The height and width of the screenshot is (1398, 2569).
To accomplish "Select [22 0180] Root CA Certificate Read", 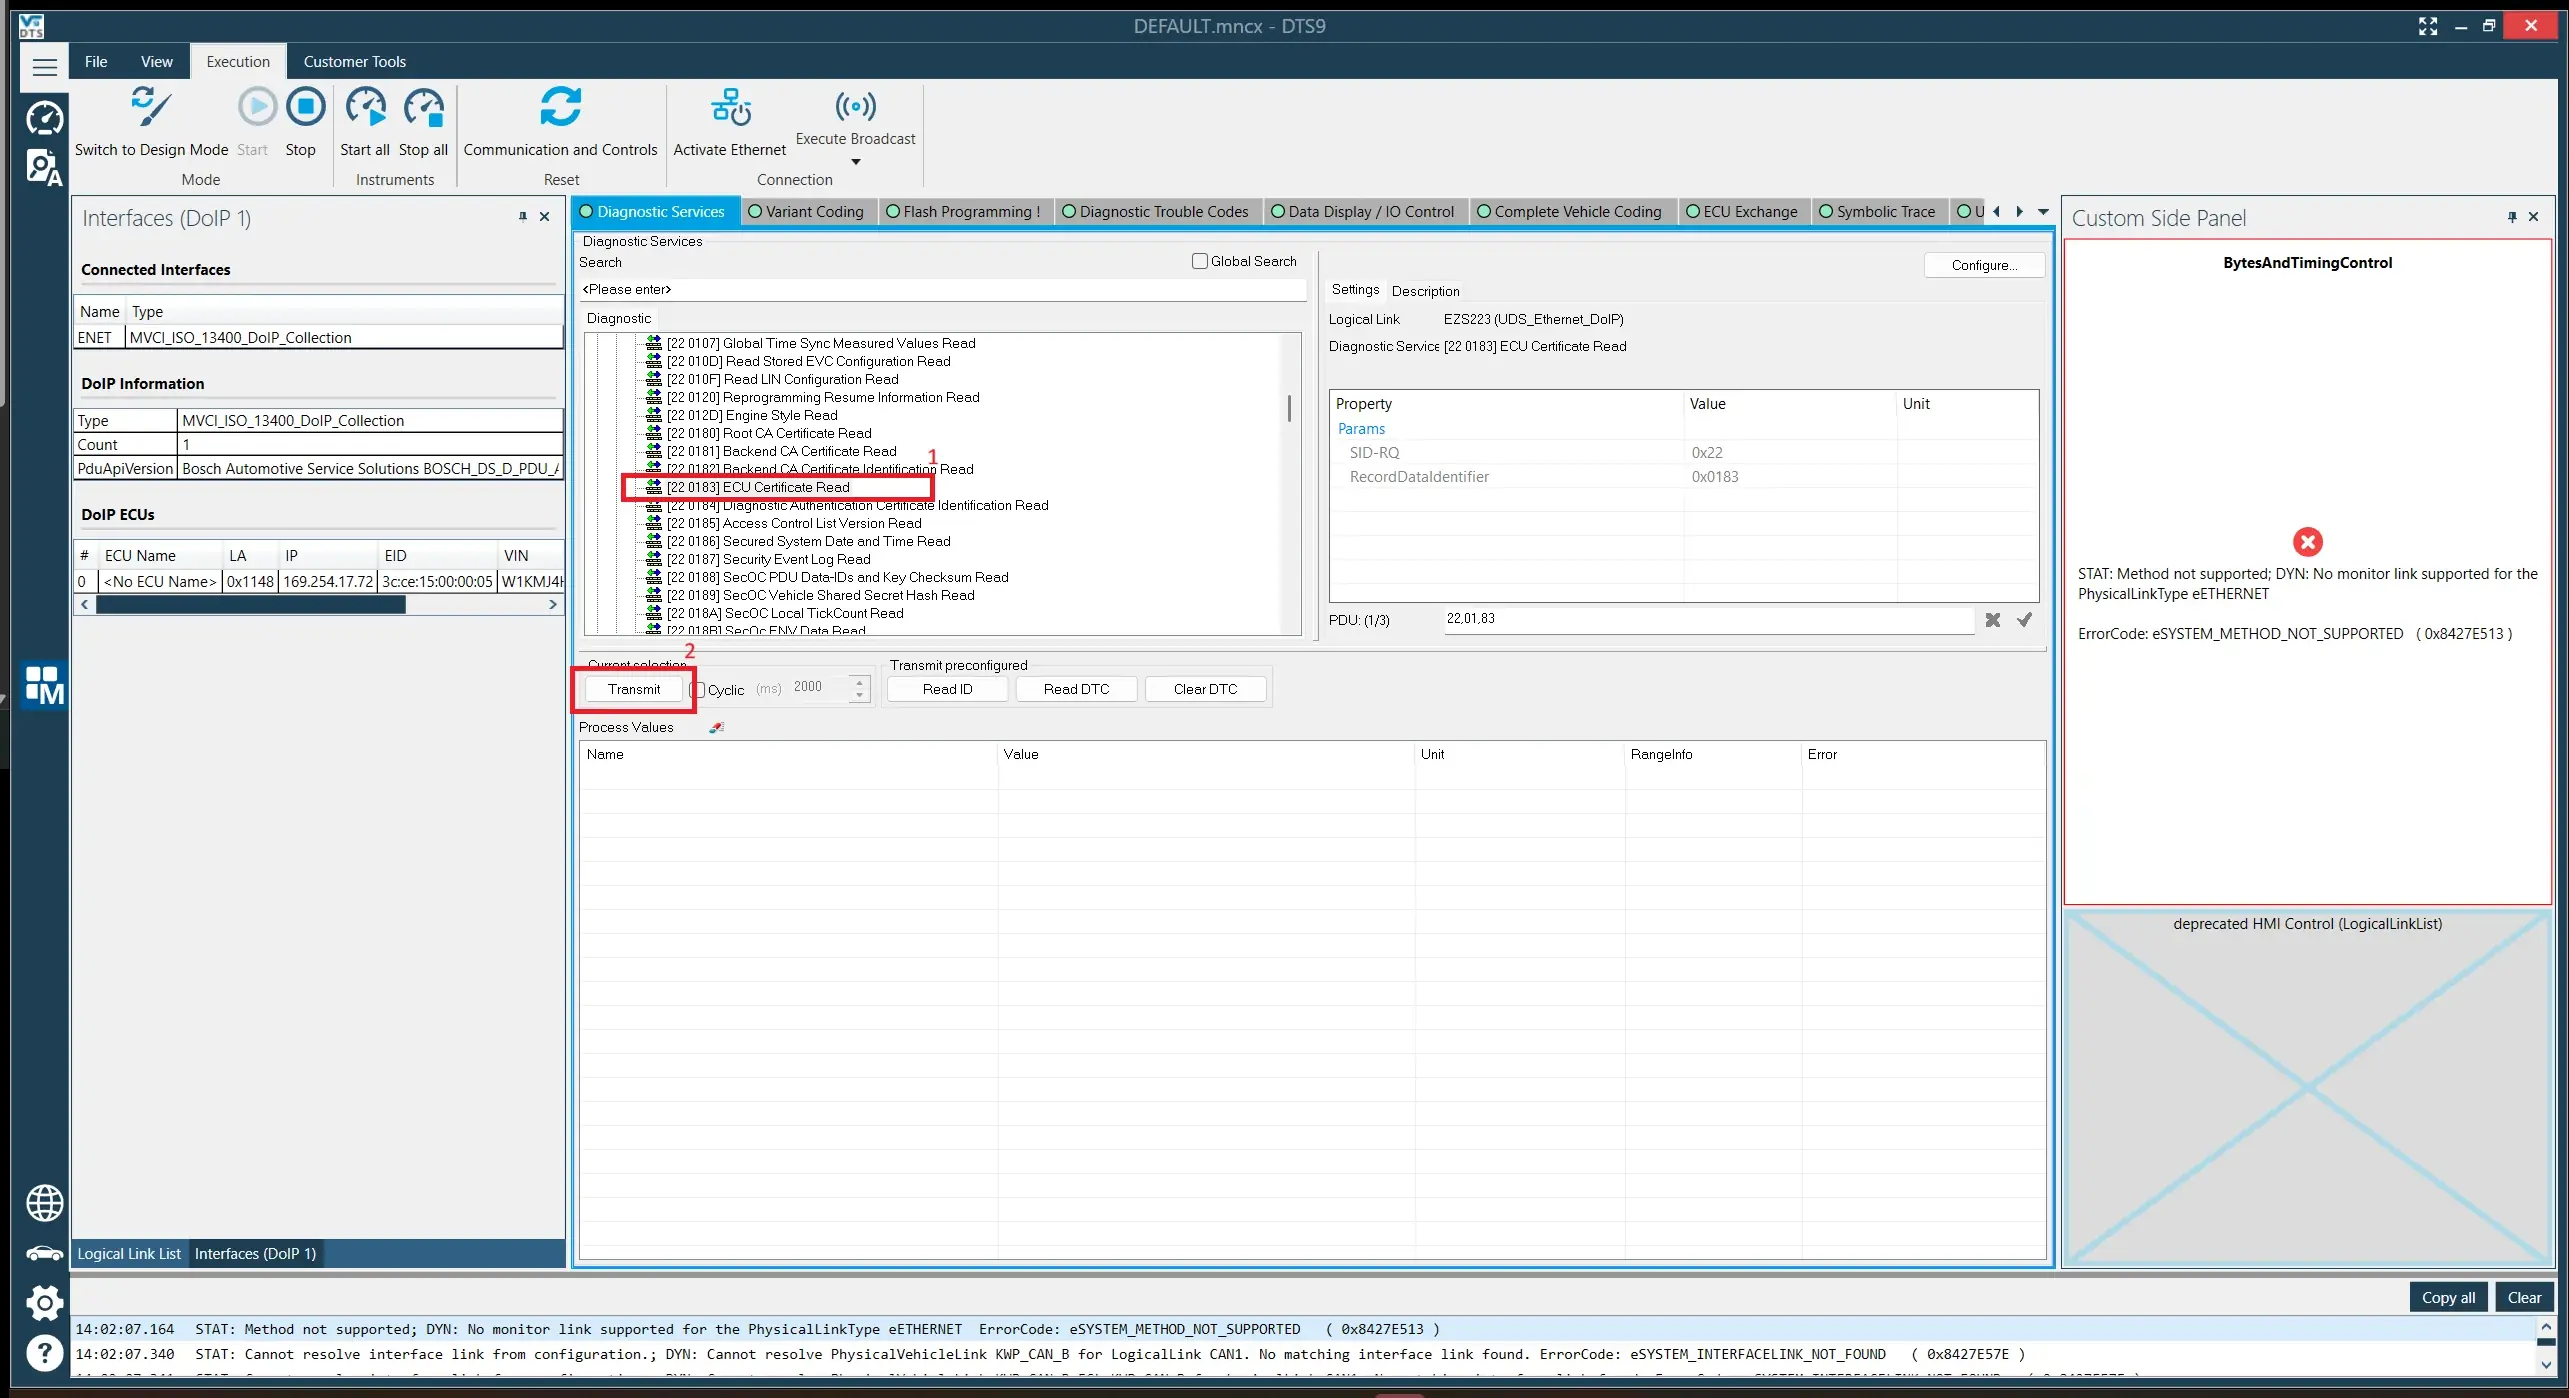I will click(768, 433).
